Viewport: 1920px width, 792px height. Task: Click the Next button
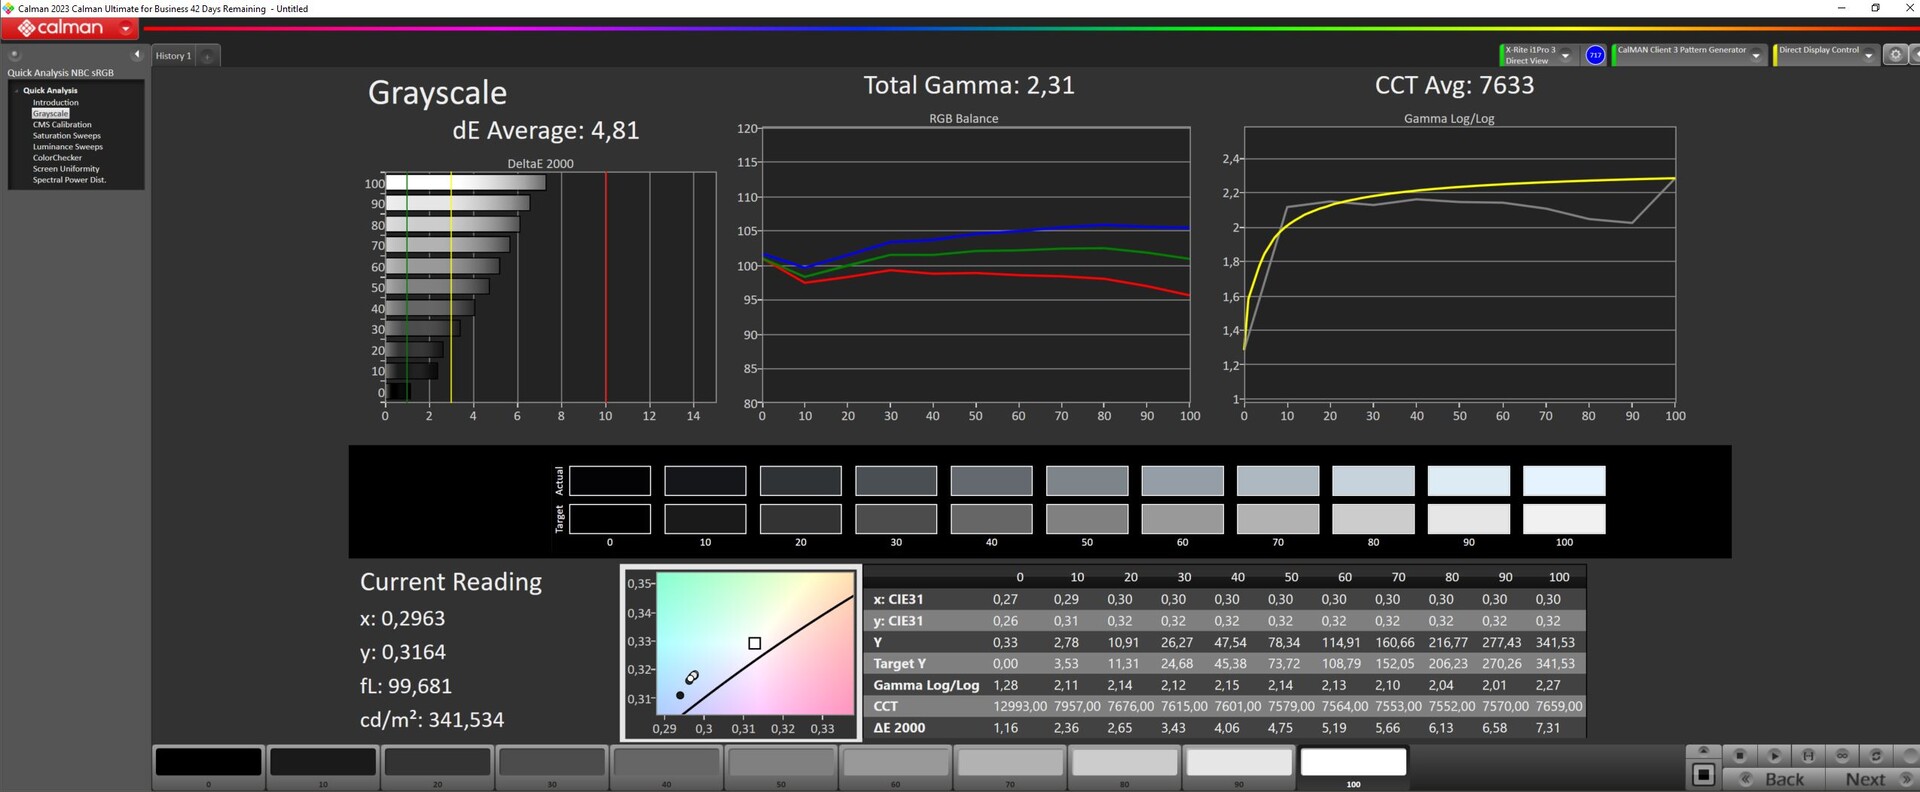click(x=1865, y=779)
